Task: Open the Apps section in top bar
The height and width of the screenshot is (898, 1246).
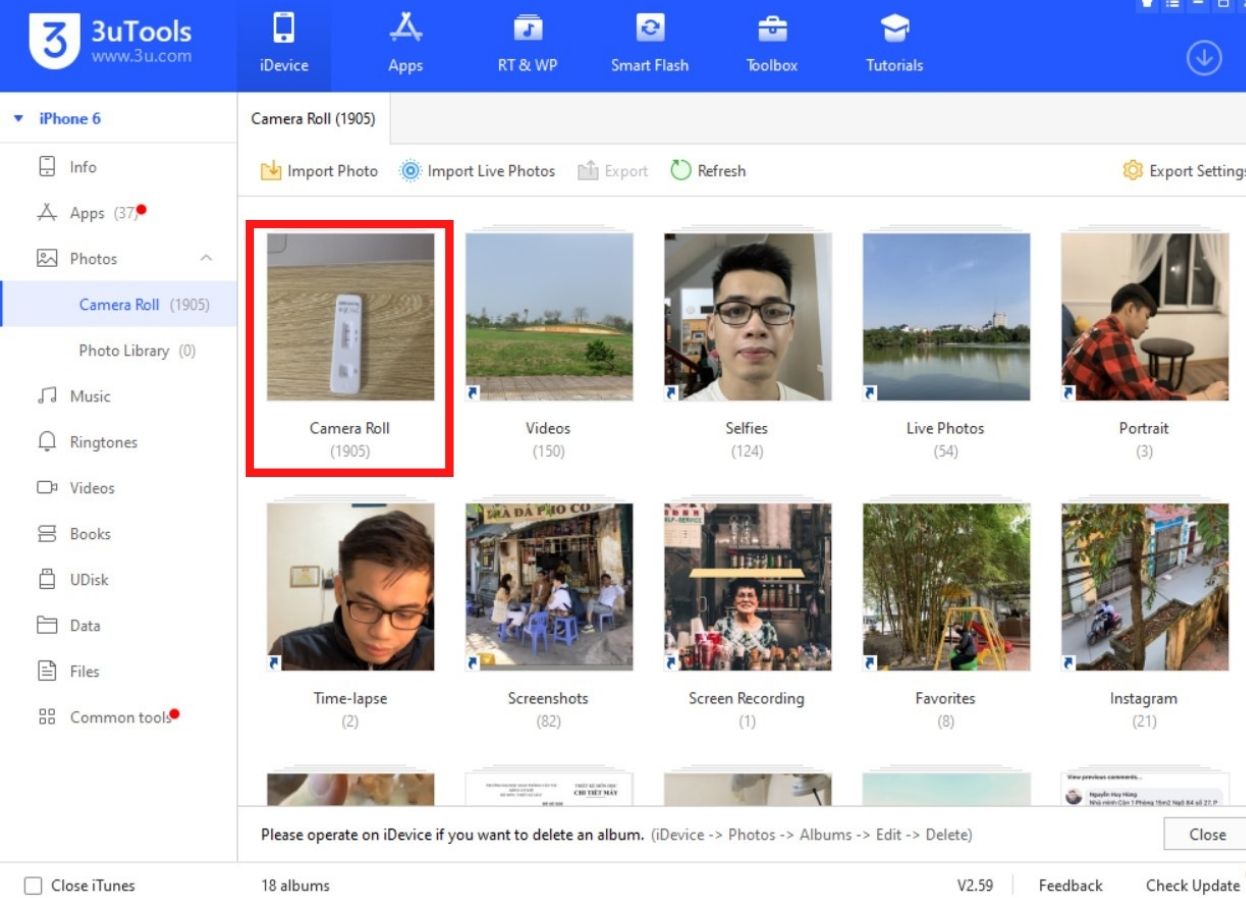Action: (406, 45)
